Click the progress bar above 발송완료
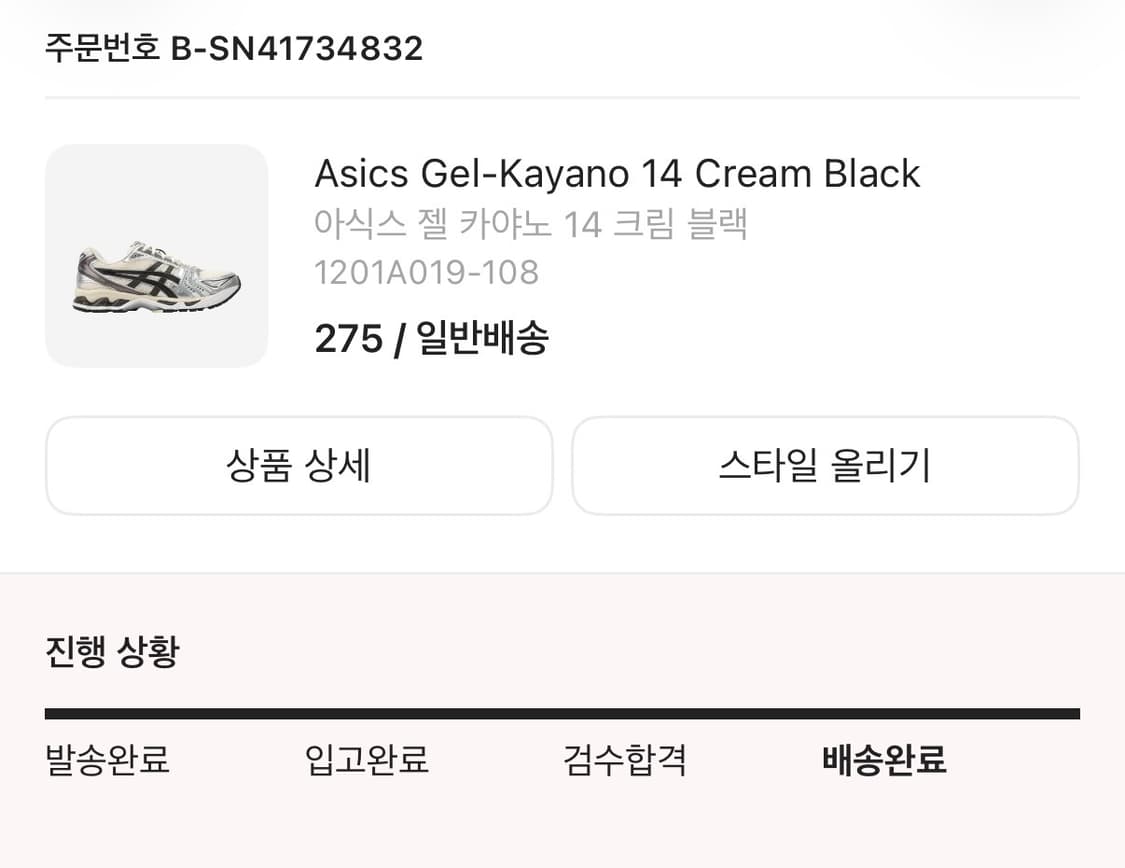The width and height of the screenshot is (1125, 868). (106, 713)
